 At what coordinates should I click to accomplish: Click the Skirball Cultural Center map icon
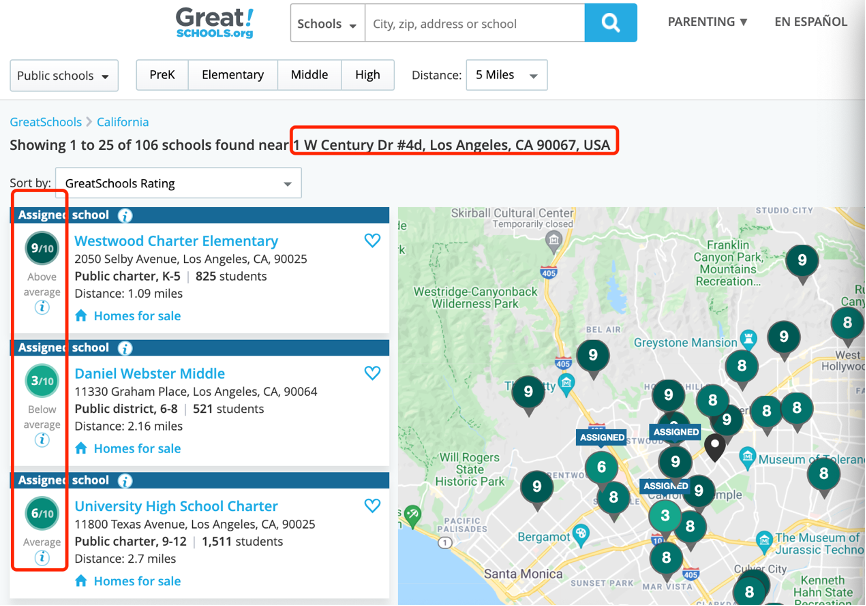pos(553,240)
